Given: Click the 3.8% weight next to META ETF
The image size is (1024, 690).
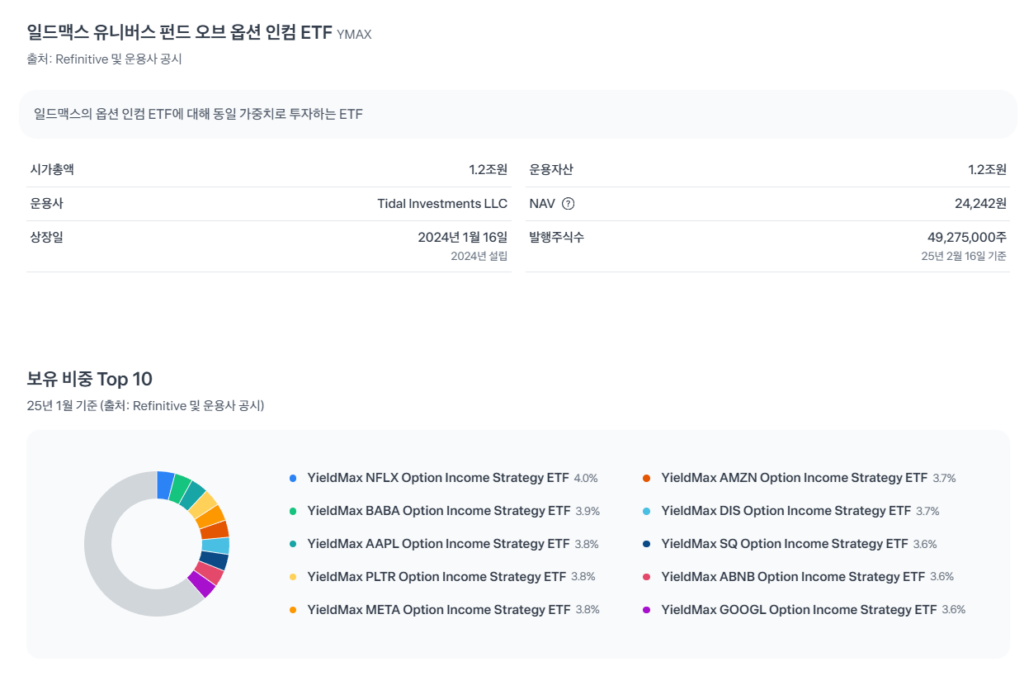Looking at the screenshot, I should pos(587,610).
